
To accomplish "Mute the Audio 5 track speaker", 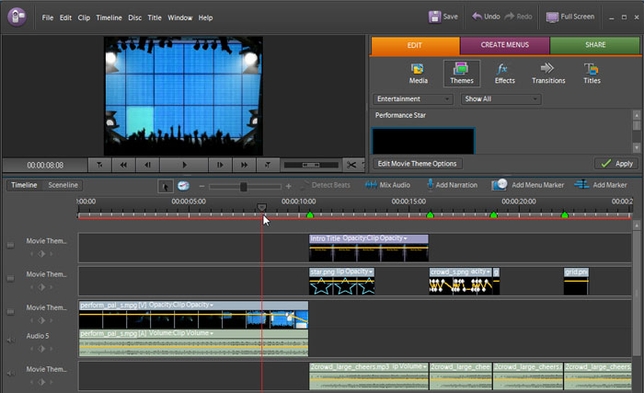I will pos(11,340).
